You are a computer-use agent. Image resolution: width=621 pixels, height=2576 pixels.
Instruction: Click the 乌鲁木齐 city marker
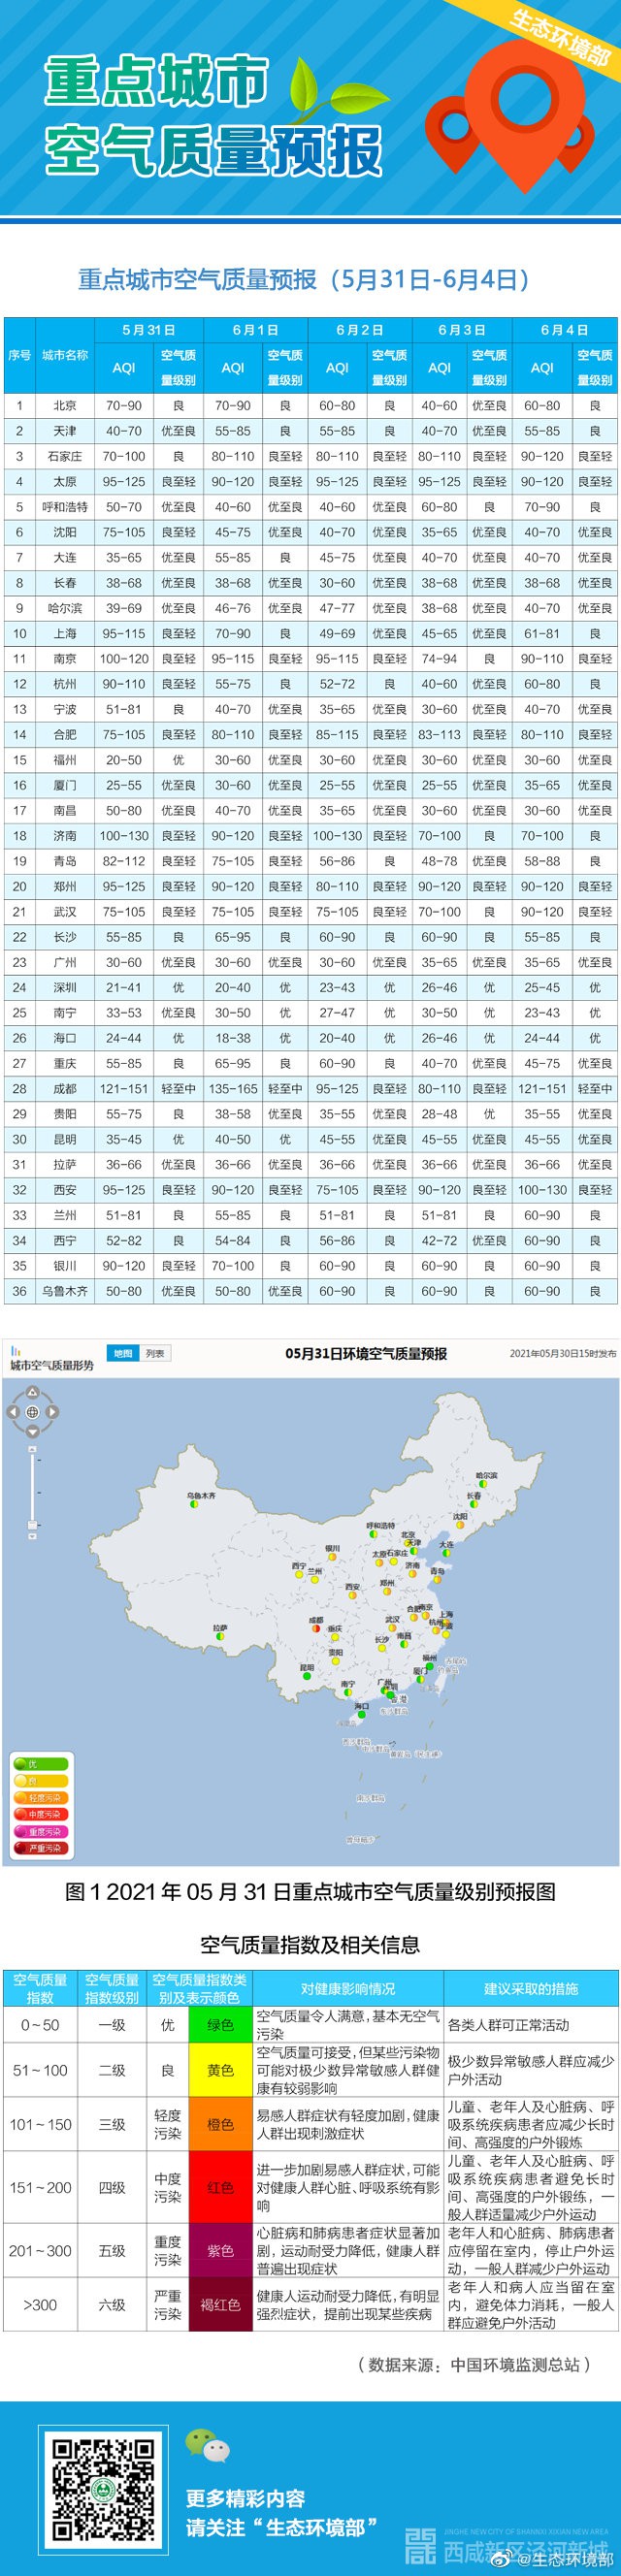(x=196, y=1505)
